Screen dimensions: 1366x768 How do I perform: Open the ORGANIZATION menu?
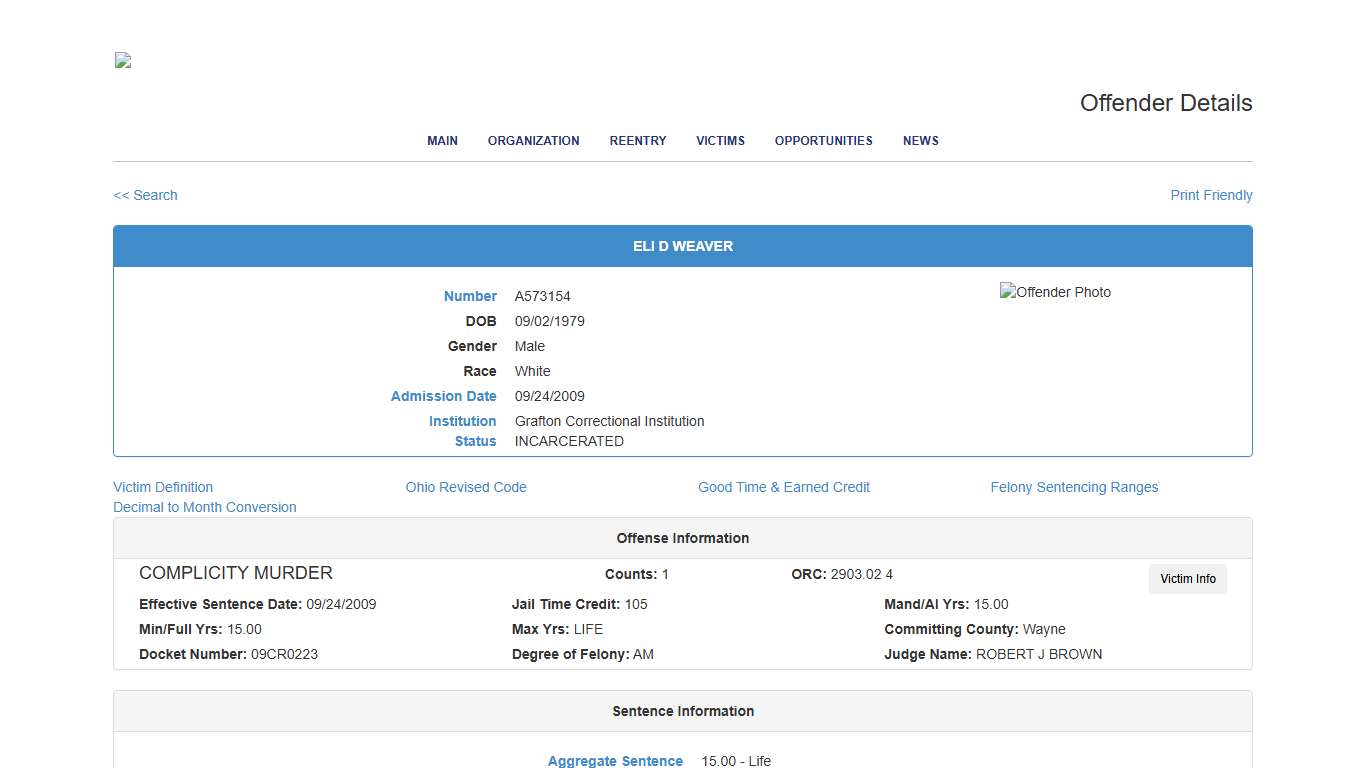(x=533, y=141)
